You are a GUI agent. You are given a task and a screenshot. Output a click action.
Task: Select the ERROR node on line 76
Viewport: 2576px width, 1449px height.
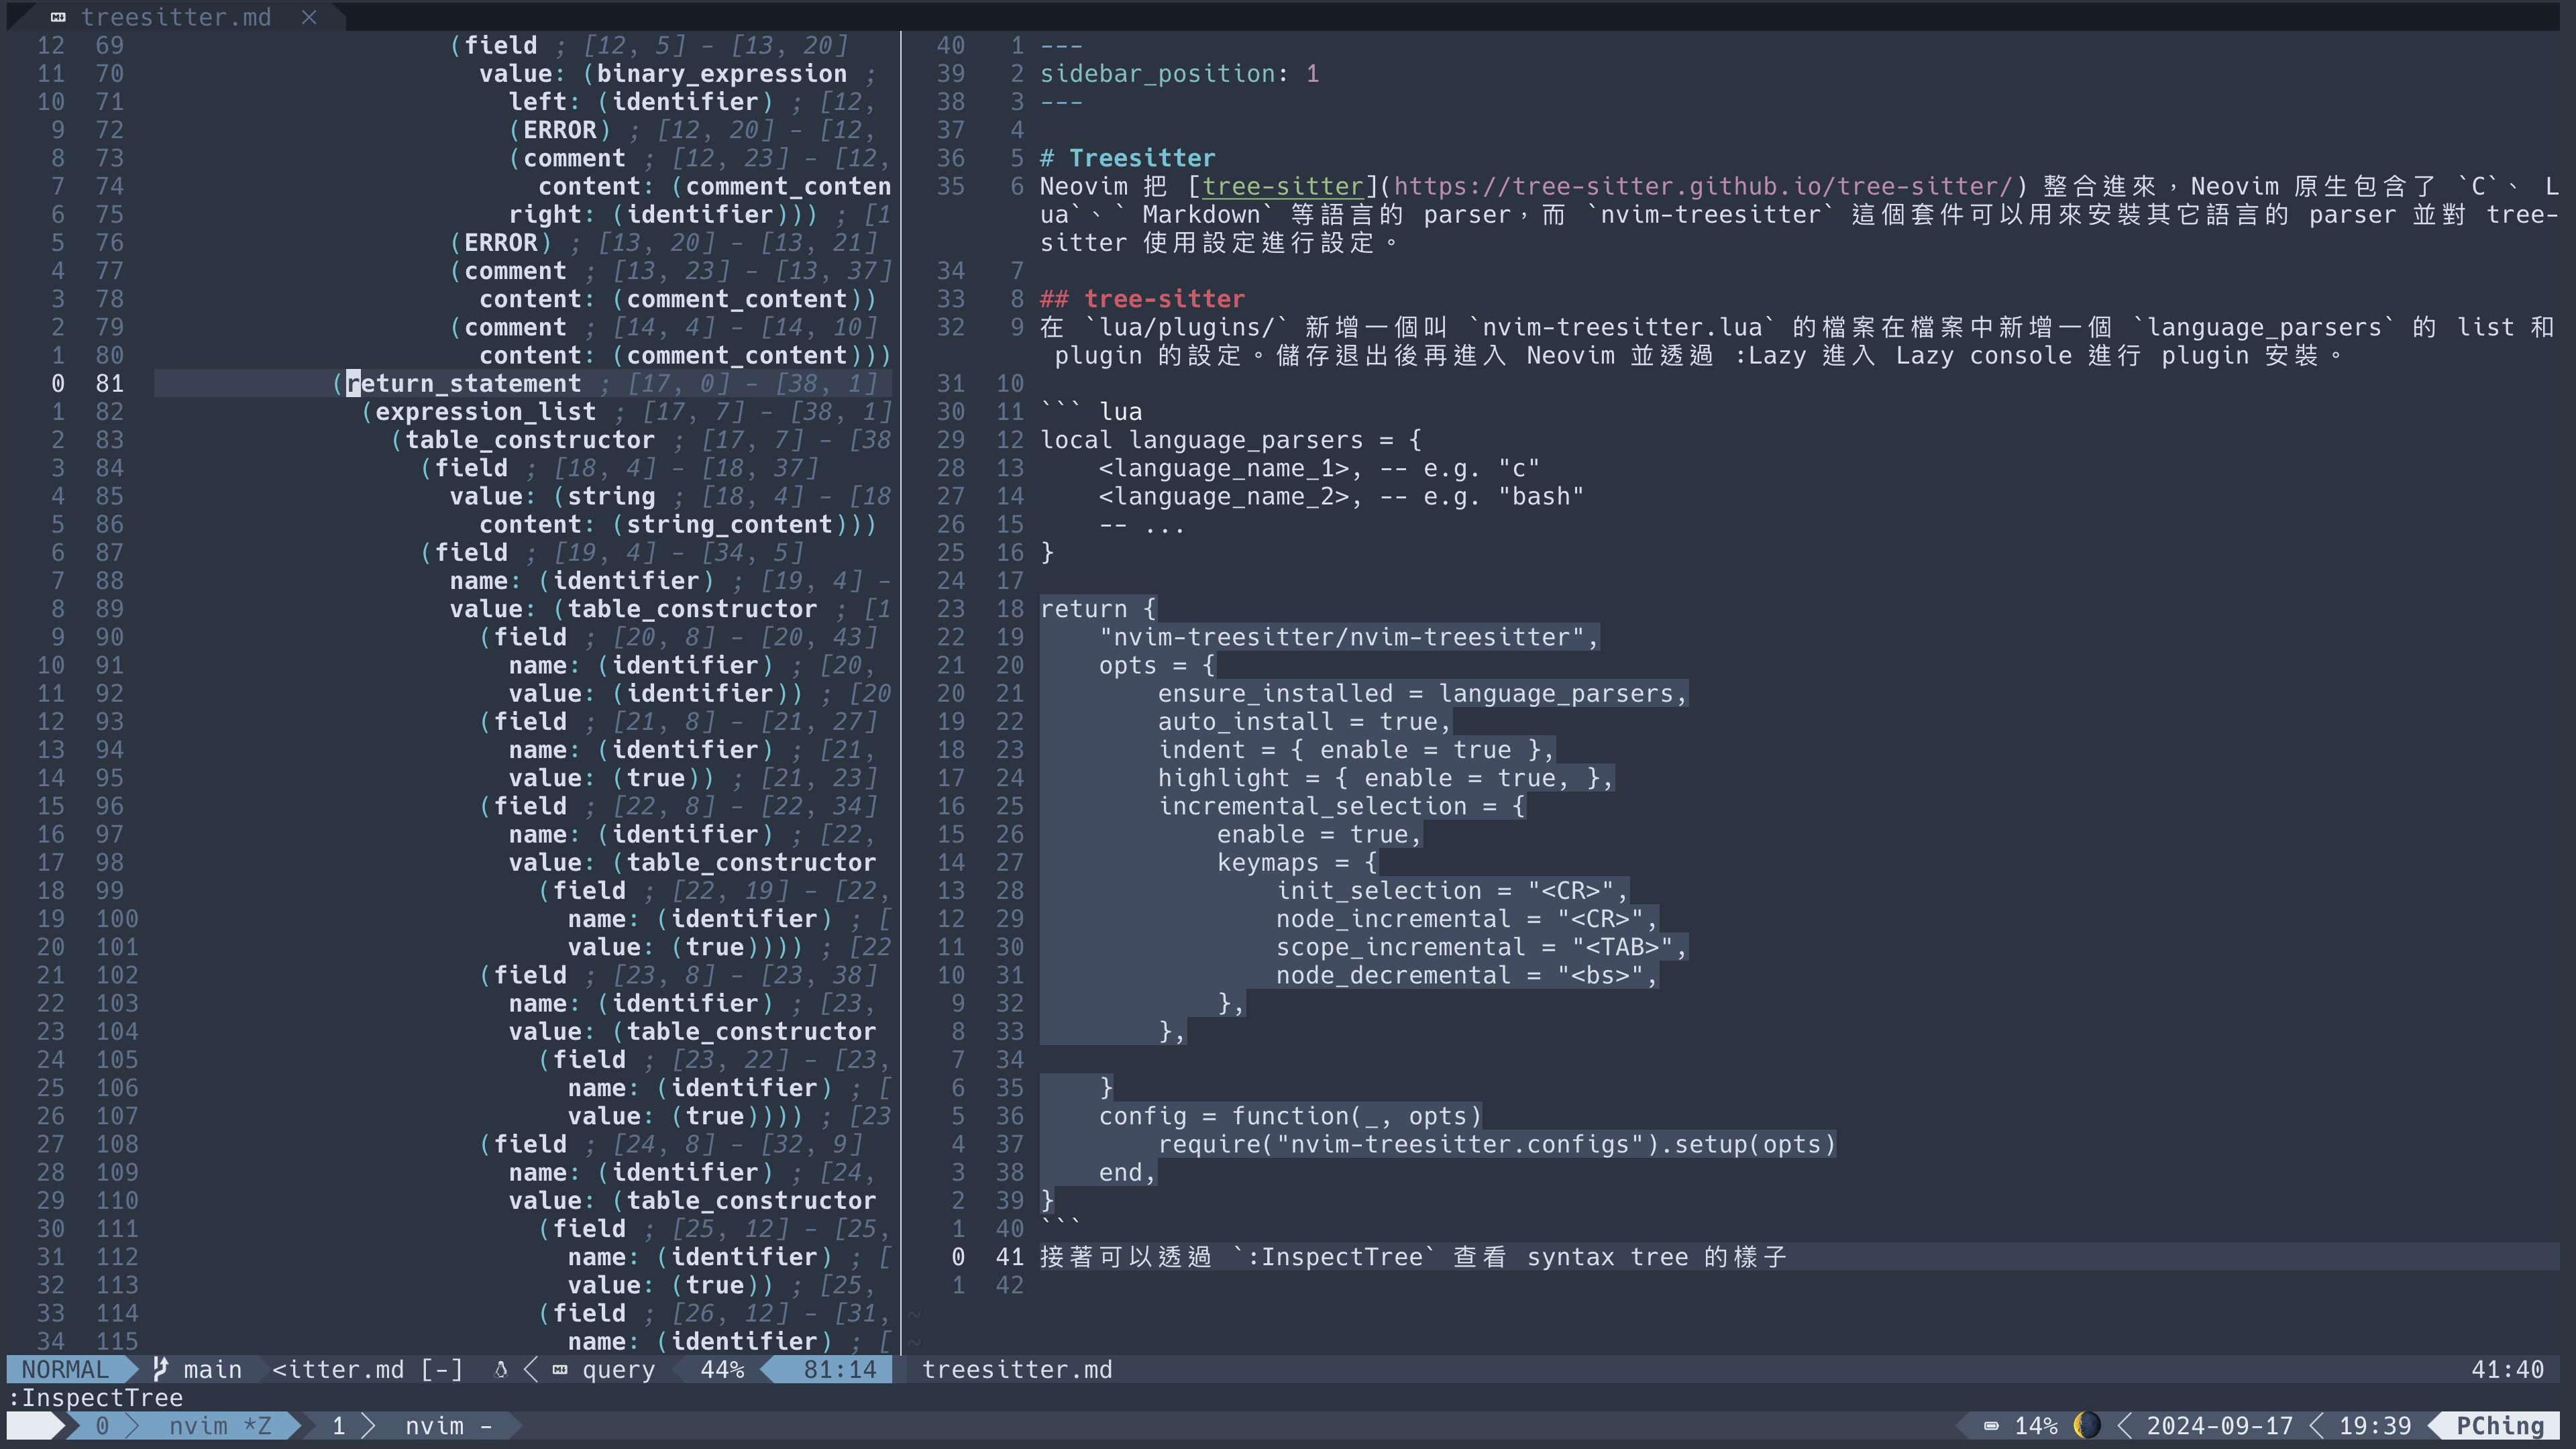point(501,243)
